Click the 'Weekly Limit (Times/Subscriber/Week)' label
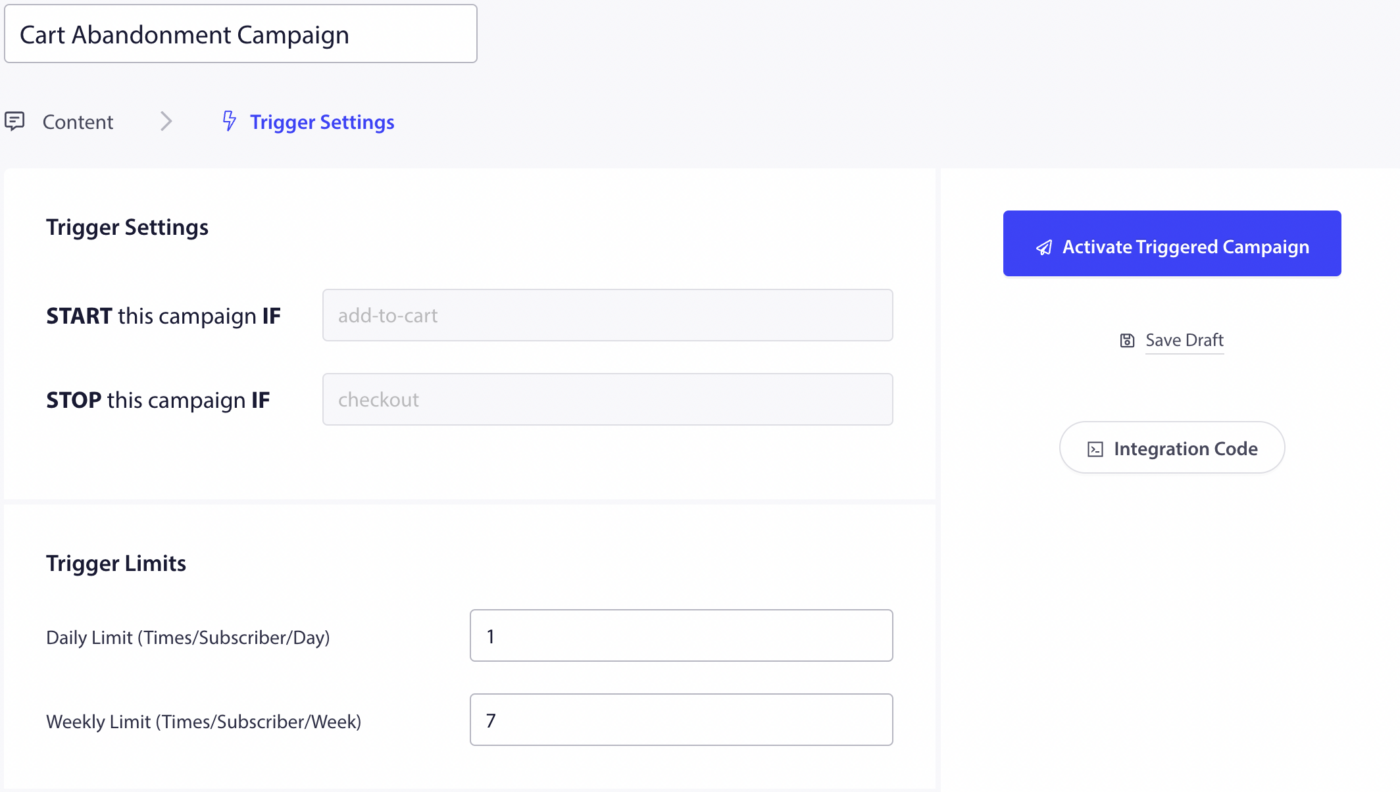This screenshot has height=792, width=1400. 204,721
